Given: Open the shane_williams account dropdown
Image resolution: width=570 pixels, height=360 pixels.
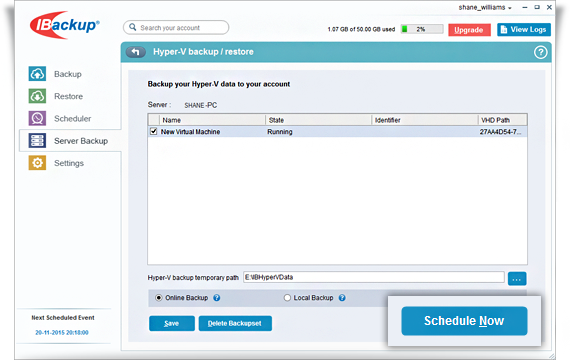Looking at the screenshot, I should click(x=485, y=7).
